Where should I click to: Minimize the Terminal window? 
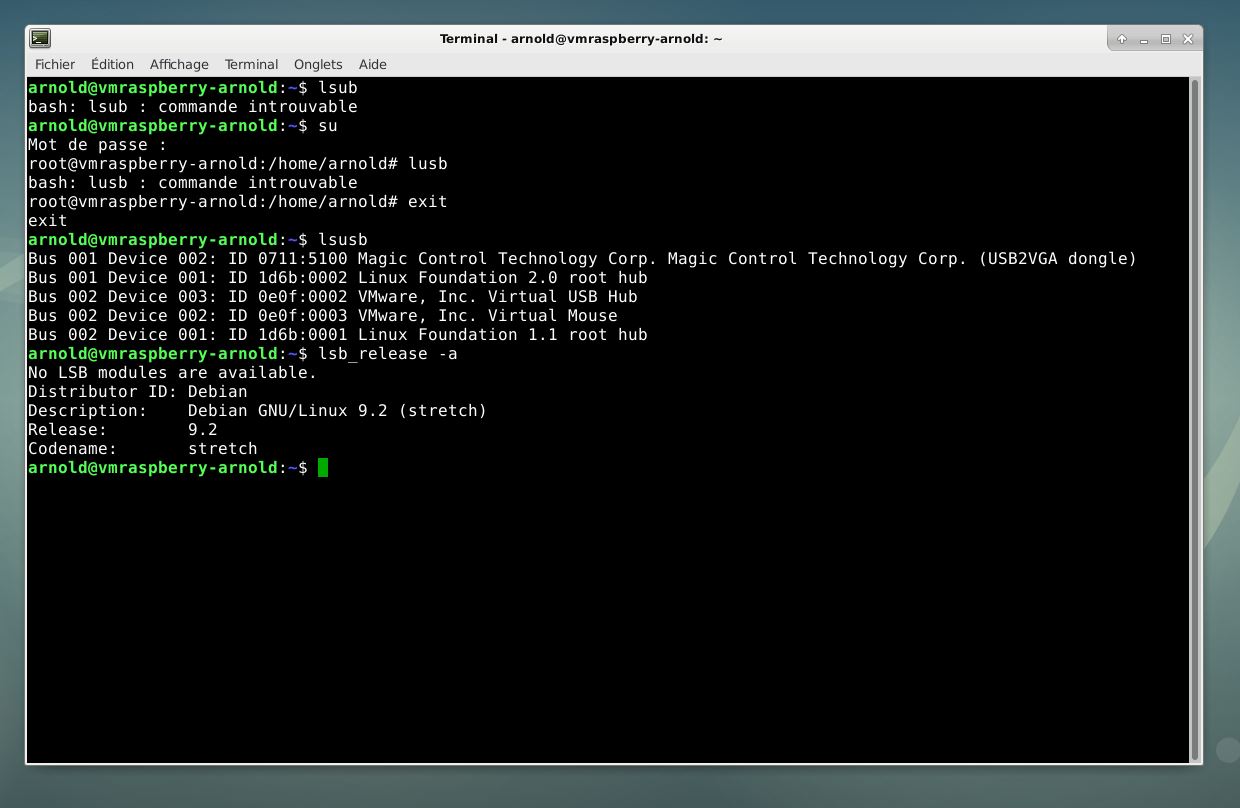[x=1144, y=39]
